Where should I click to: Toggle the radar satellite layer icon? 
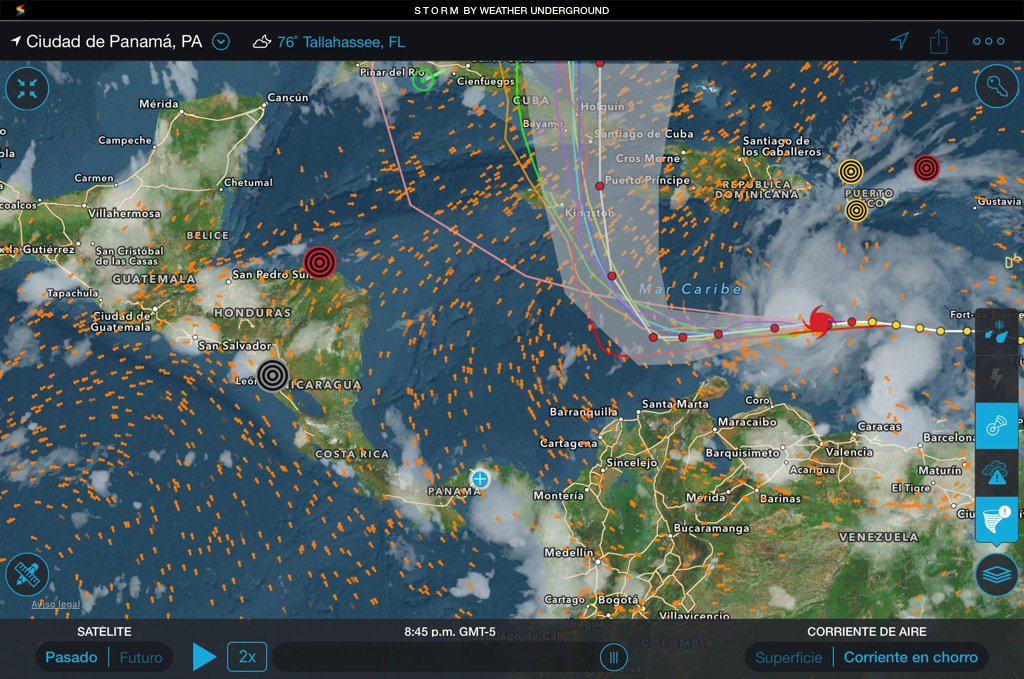[x=997, y=426]
